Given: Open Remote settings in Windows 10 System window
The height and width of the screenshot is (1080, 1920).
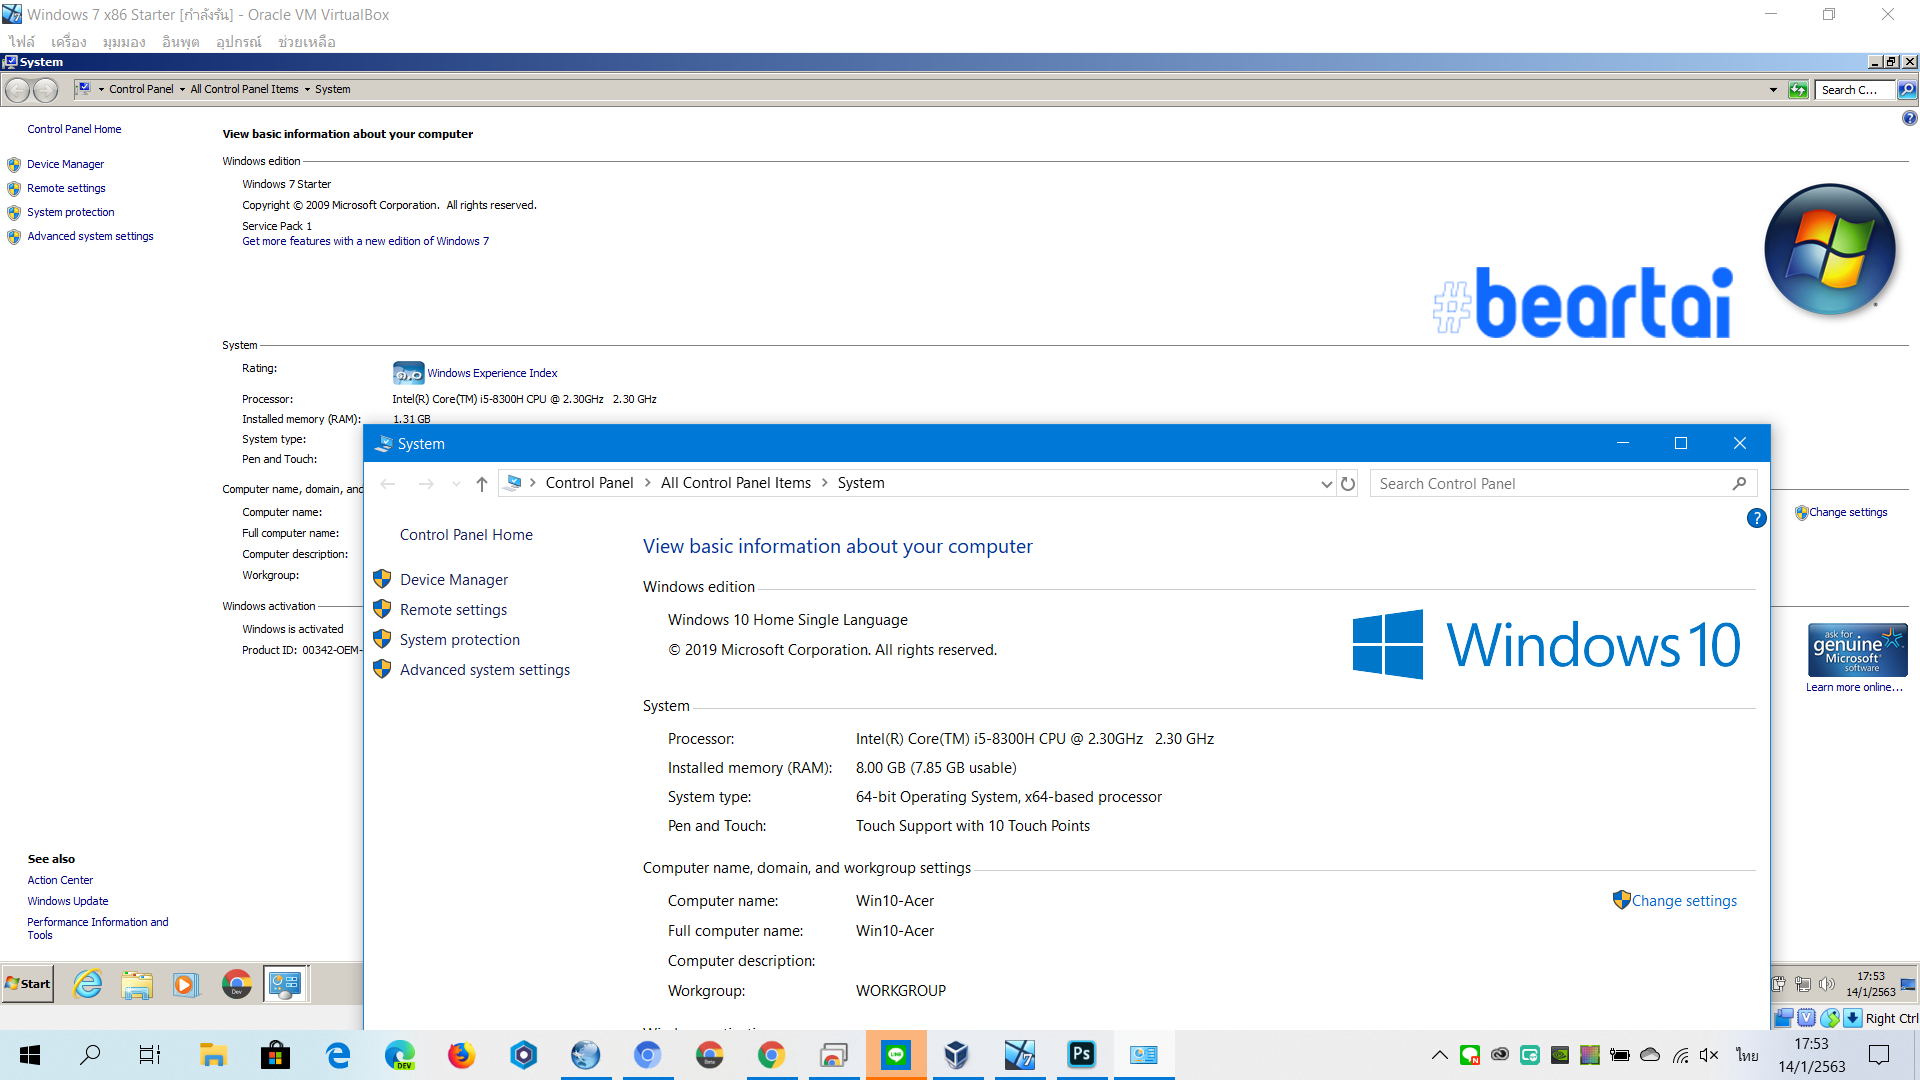Looking at the screenshot, I should tap(453, 610).
